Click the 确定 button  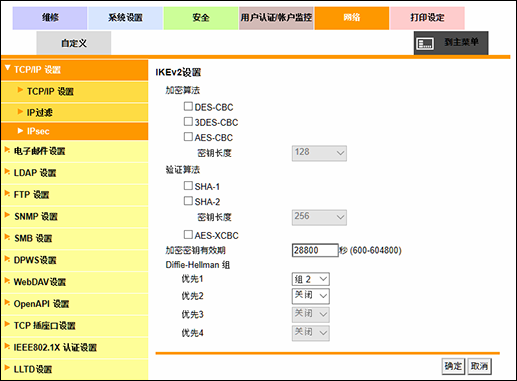(453, 366)
